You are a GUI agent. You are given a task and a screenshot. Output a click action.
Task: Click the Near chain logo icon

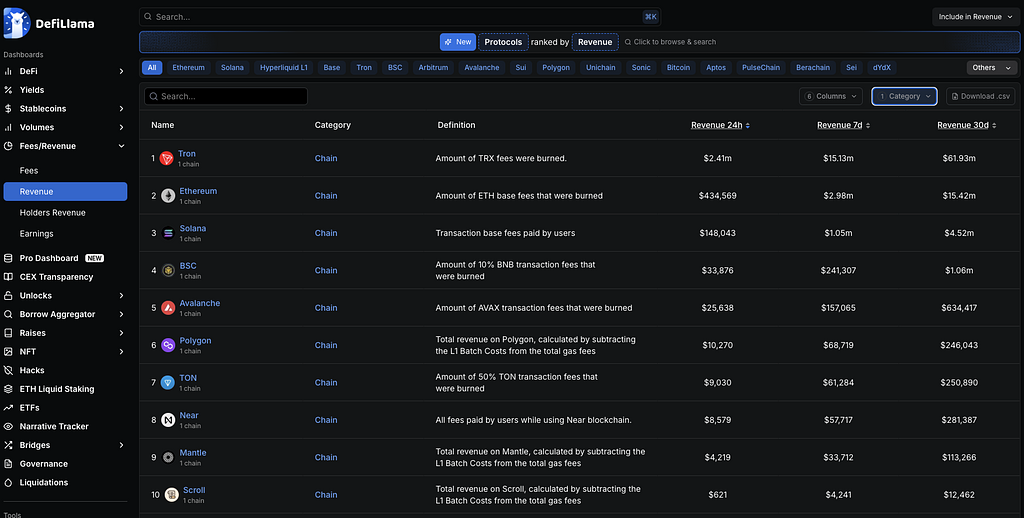pos(167,420)
